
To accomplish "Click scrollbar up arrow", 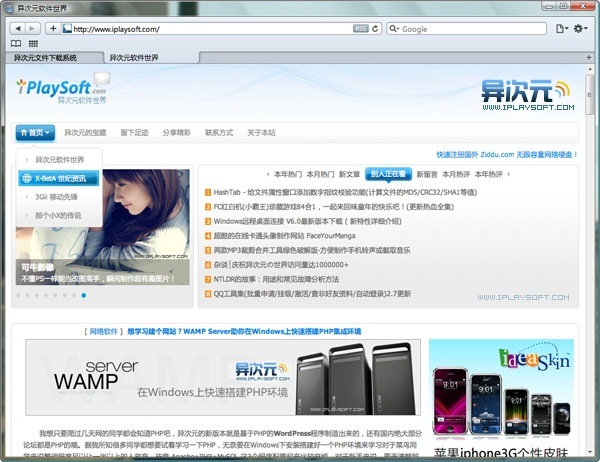I will [x=589, y=69].
